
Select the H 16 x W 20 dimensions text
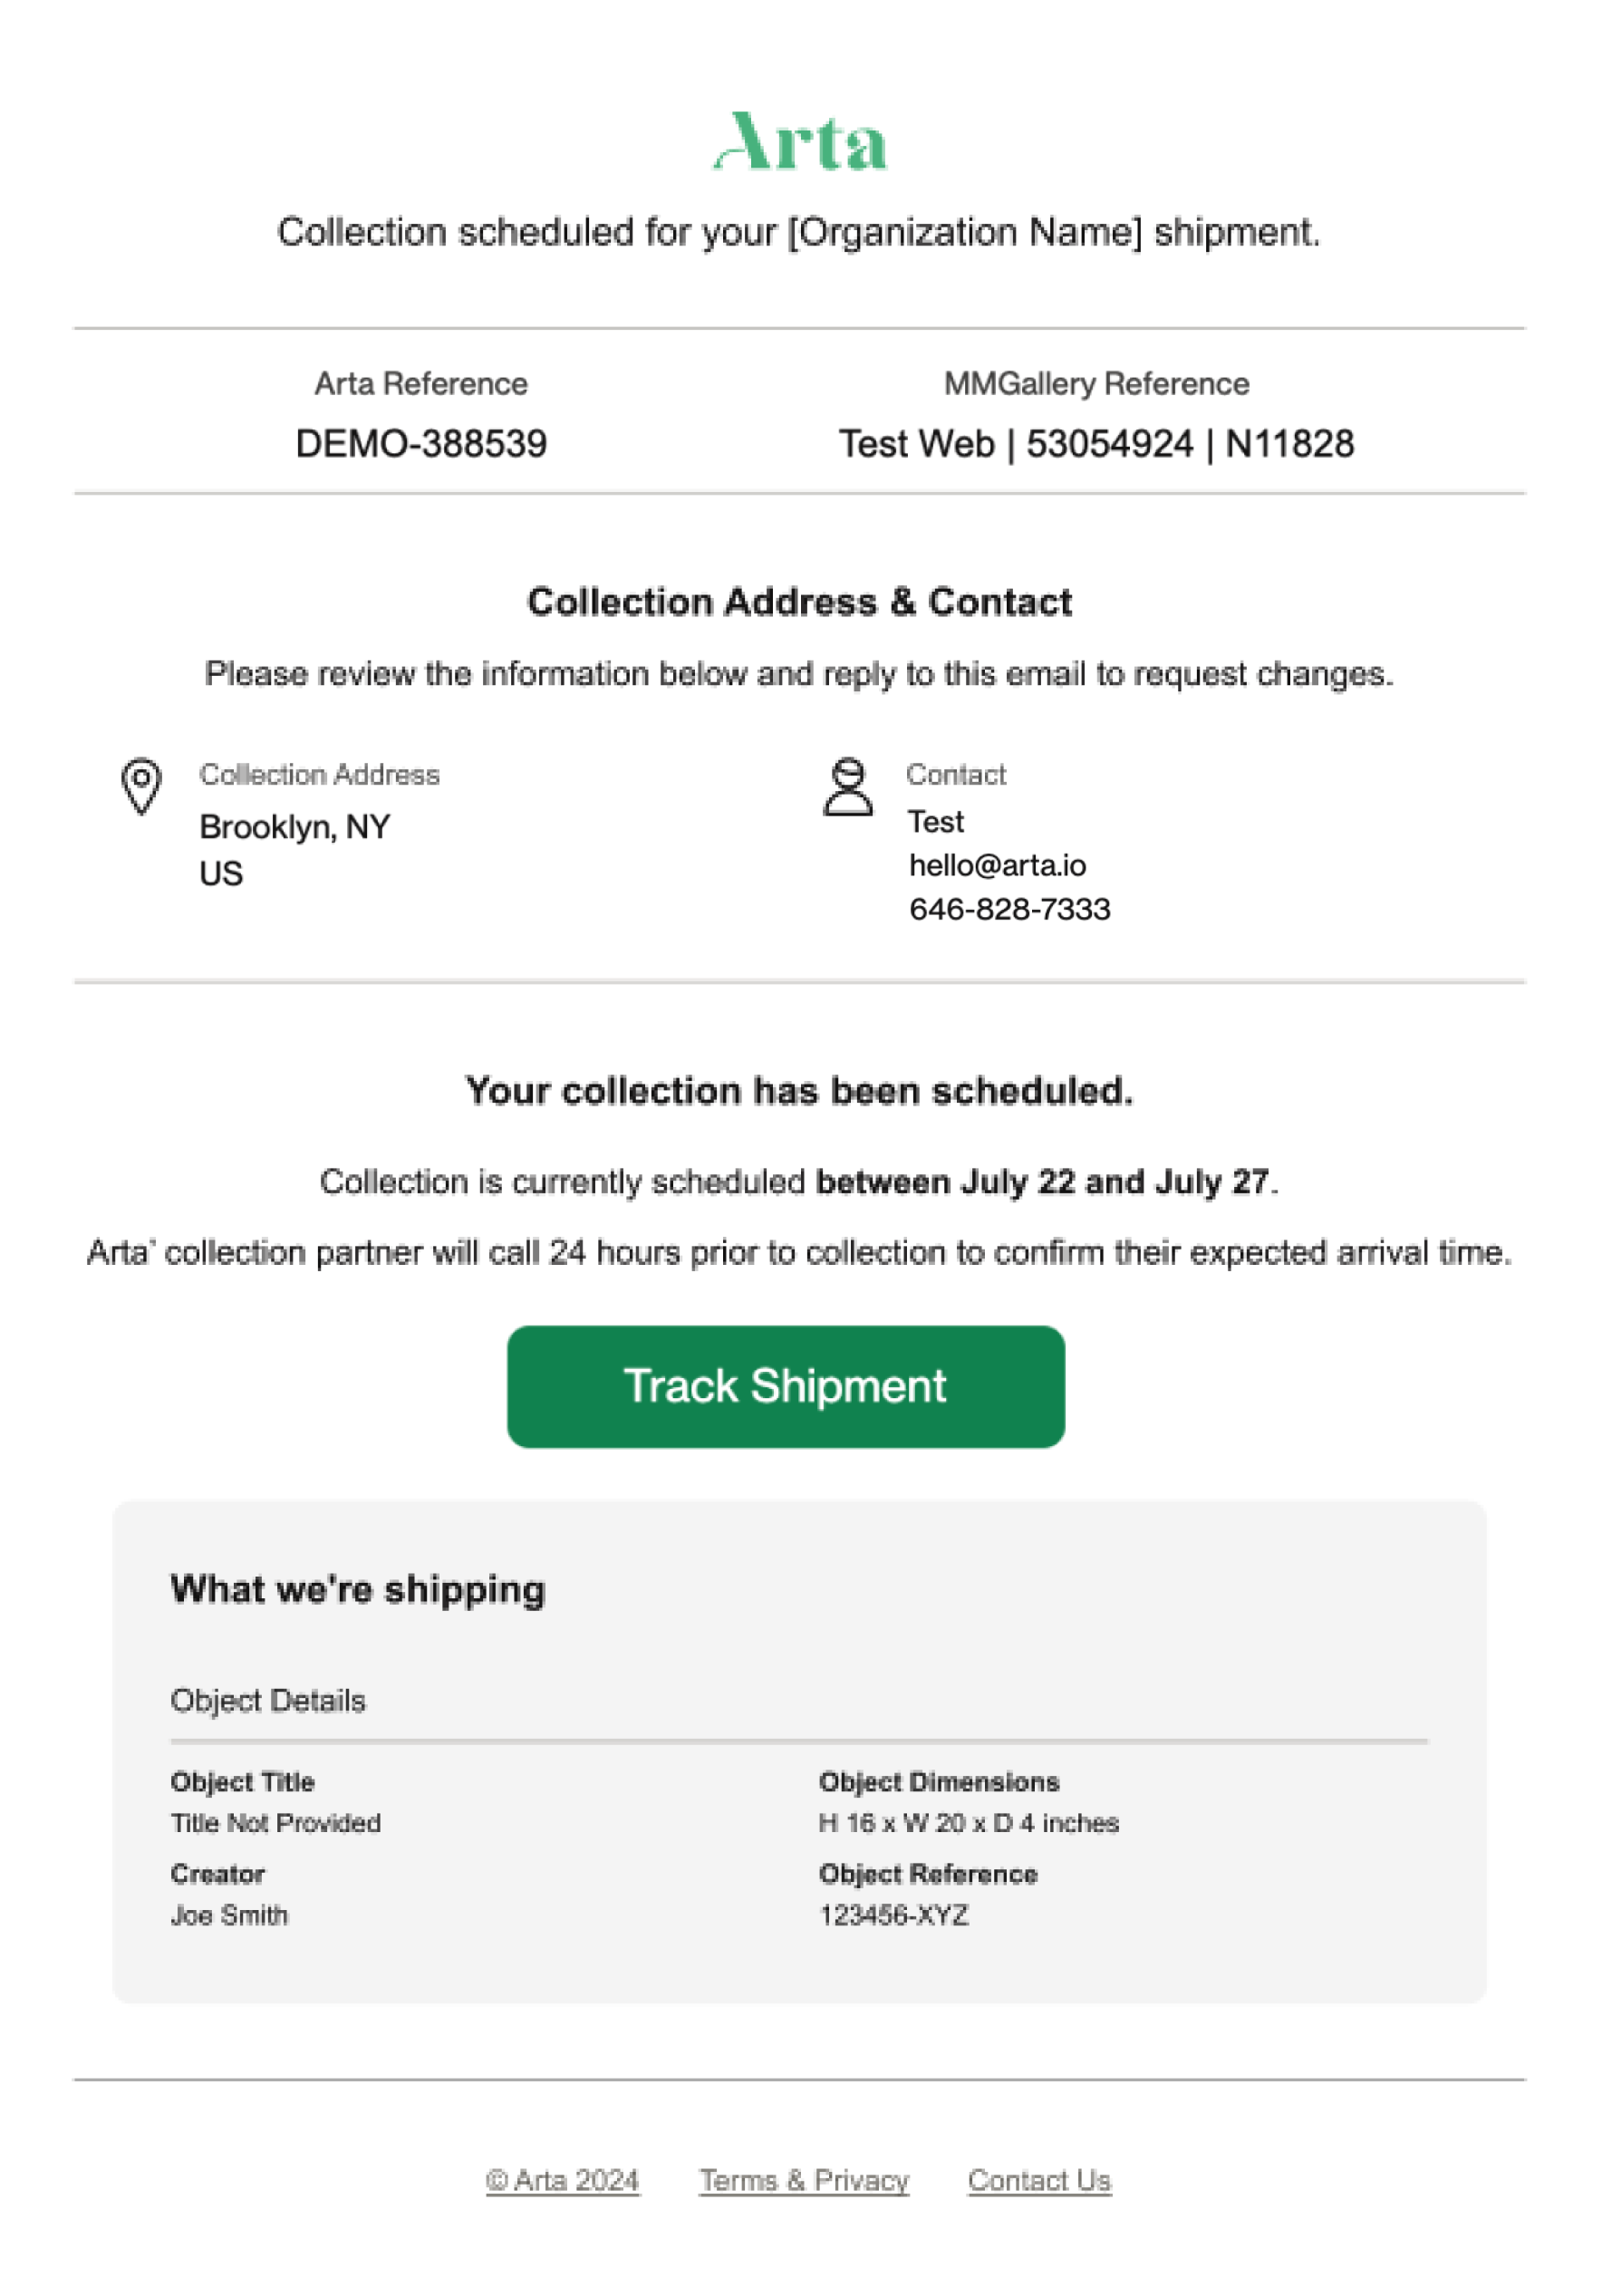[968, 1824]
